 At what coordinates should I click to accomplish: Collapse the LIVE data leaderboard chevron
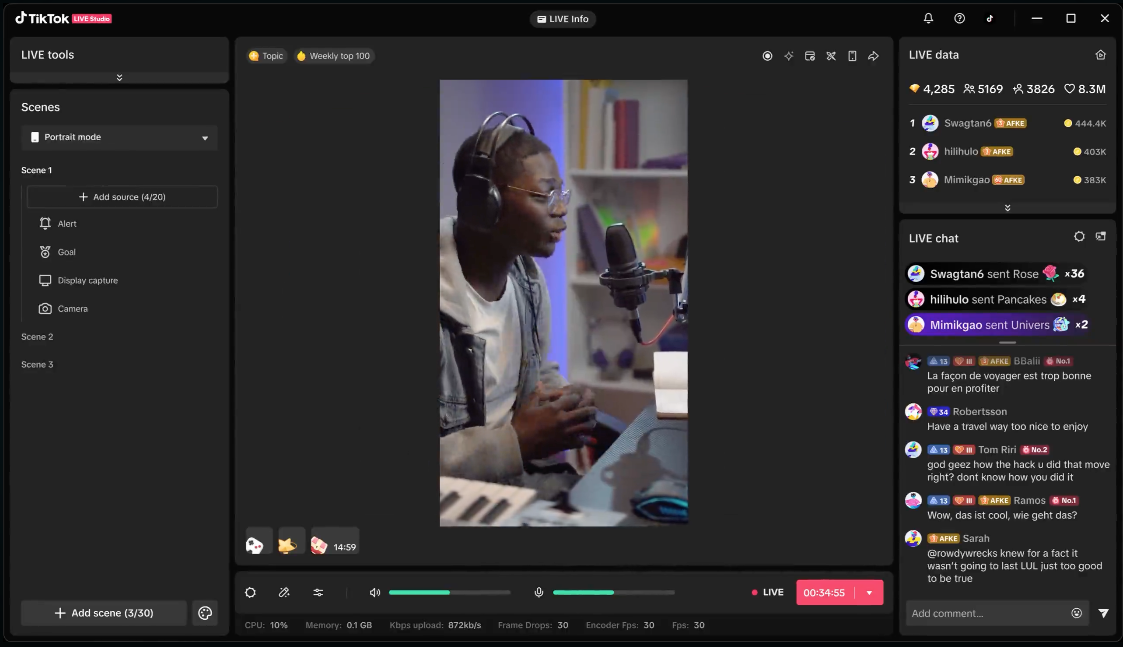(1007, 207)
